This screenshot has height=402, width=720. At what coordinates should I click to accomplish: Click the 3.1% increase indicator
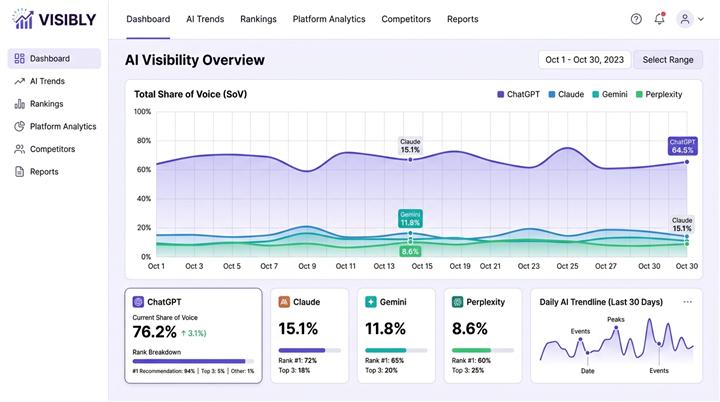pyautogui.click(x=193, y=333)
